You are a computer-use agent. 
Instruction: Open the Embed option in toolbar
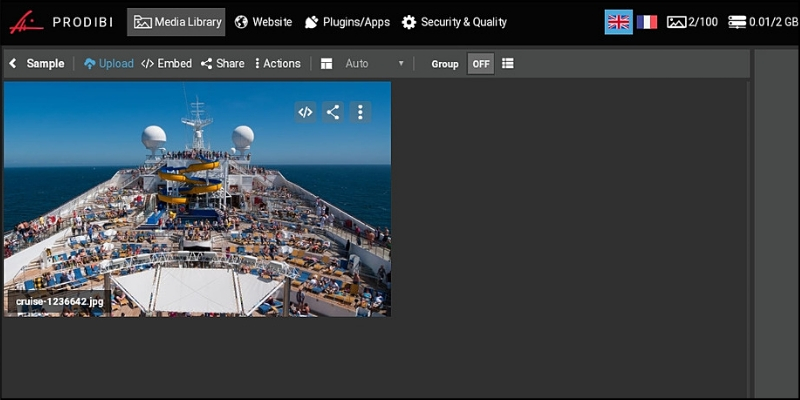coord(166,64)
